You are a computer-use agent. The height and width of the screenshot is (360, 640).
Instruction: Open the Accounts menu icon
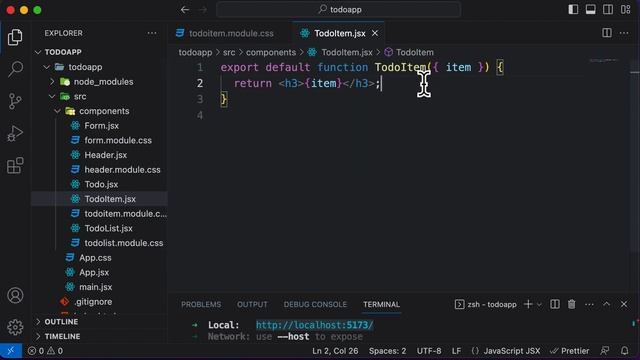pyautogui.click(x=15, y=295)
